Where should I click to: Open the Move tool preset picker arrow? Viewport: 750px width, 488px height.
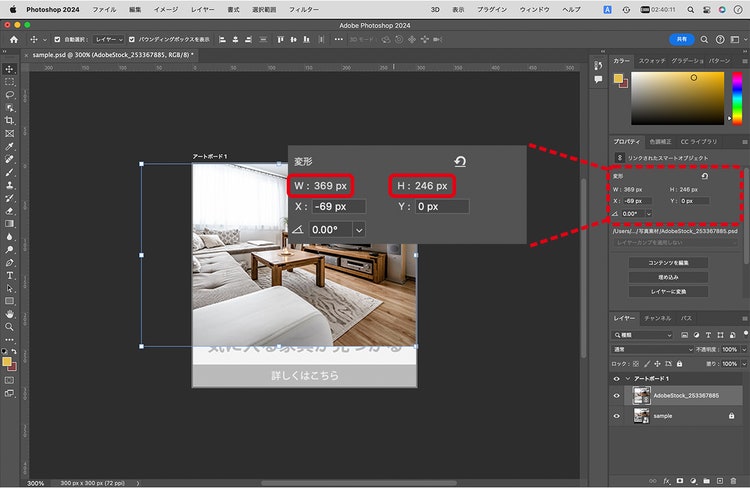[x=45, y=40]
